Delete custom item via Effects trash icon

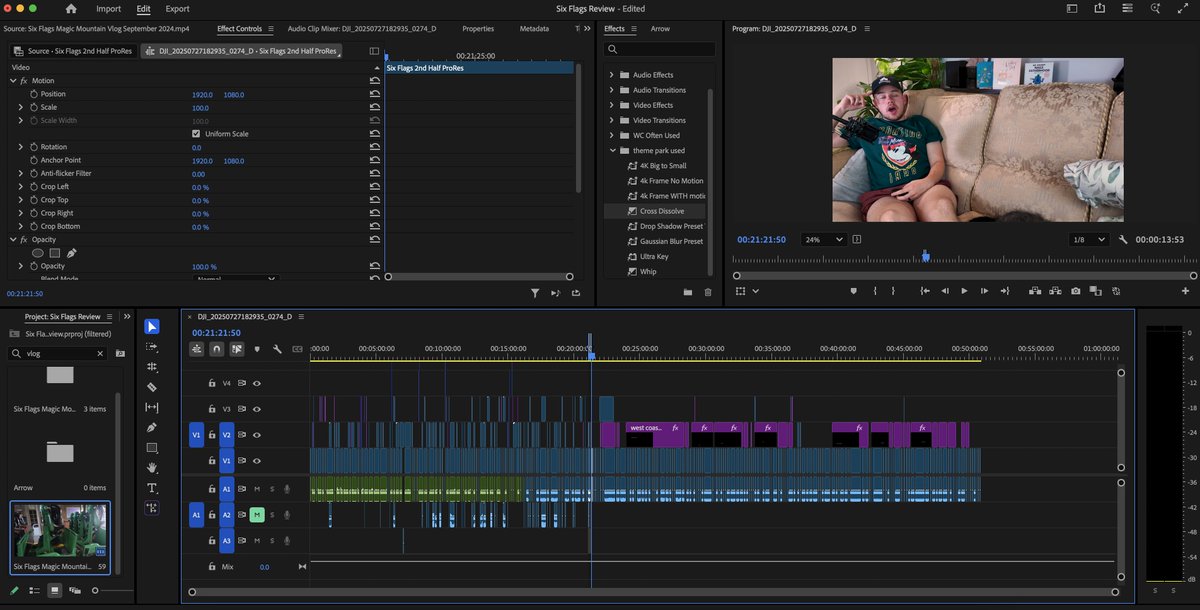click(708, 292)
